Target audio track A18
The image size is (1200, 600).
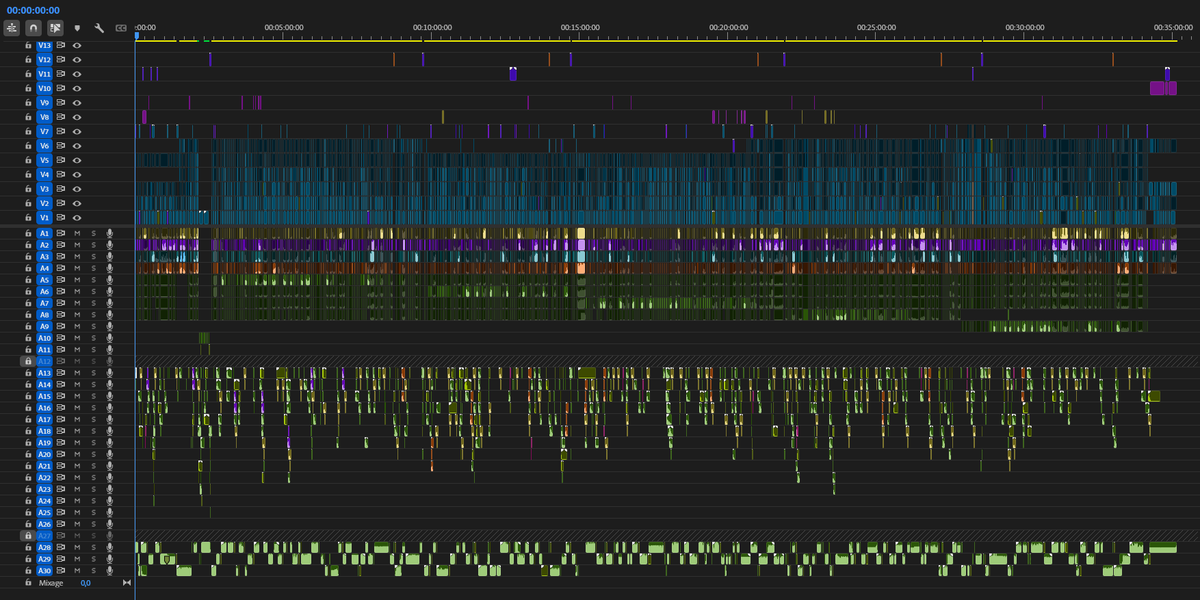click(x=44, y=431)
